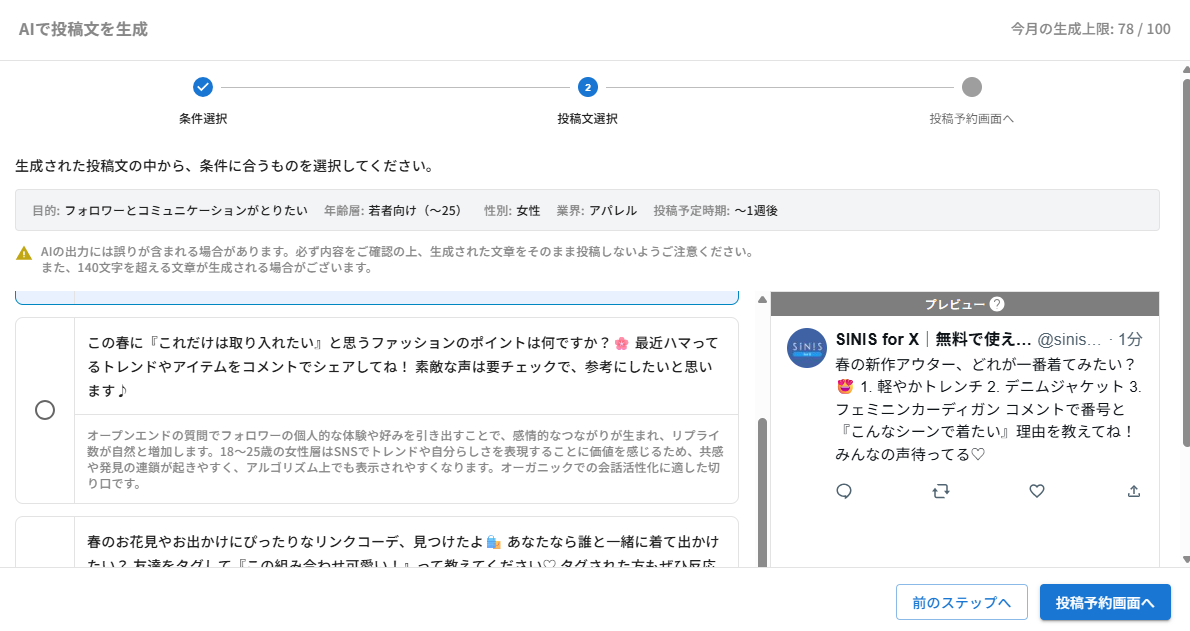The width and height of the screenshot is (1190, 631).
Task: Click the retweet icon in preview
Action: point(940,491)
